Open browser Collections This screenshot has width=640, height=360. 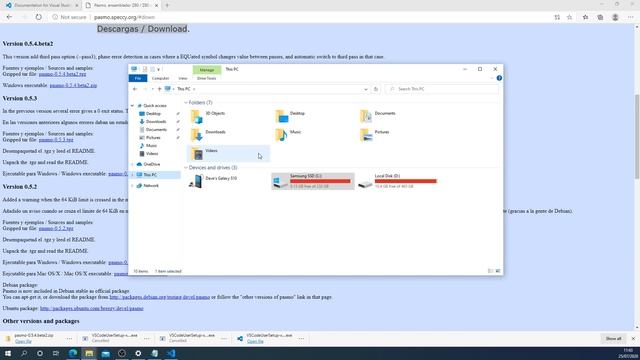point(600,17)
